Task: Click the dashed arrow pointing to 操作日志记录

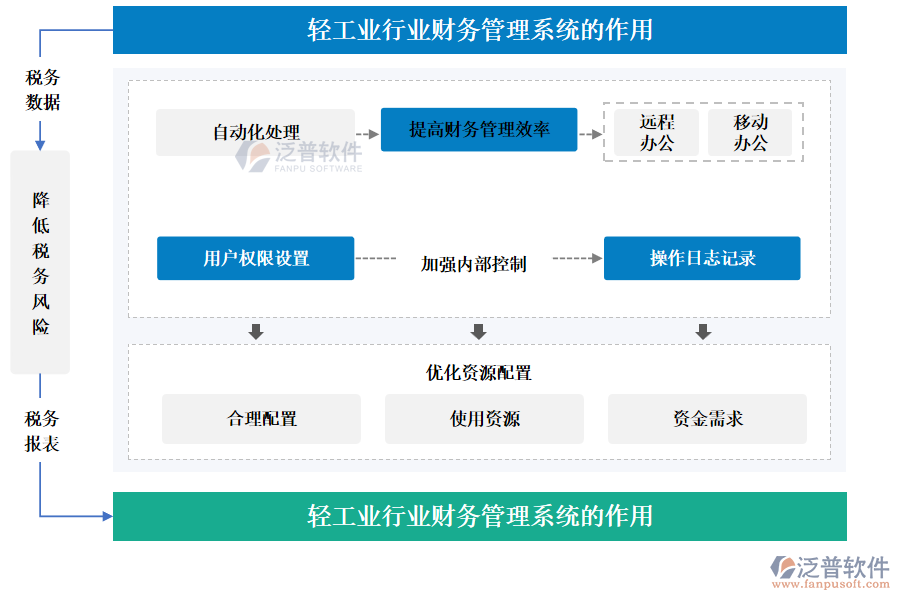Action: click(x=577, y=258)
